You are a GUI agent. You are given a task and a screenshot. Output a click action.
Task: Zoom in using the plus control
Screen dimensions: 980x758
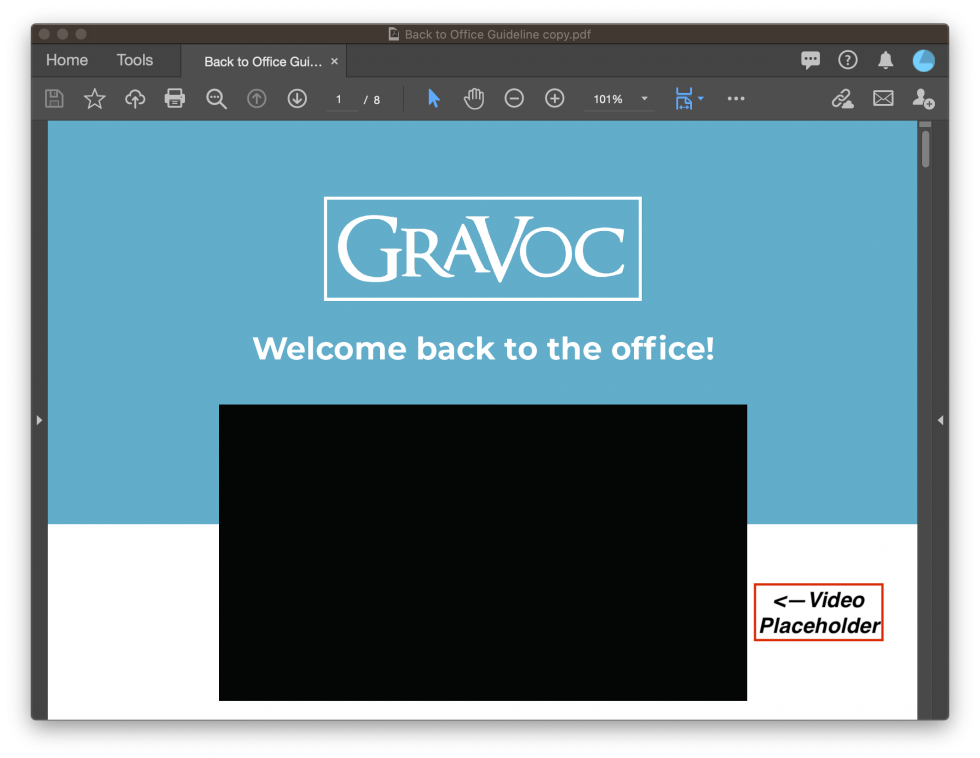point(554,98)
